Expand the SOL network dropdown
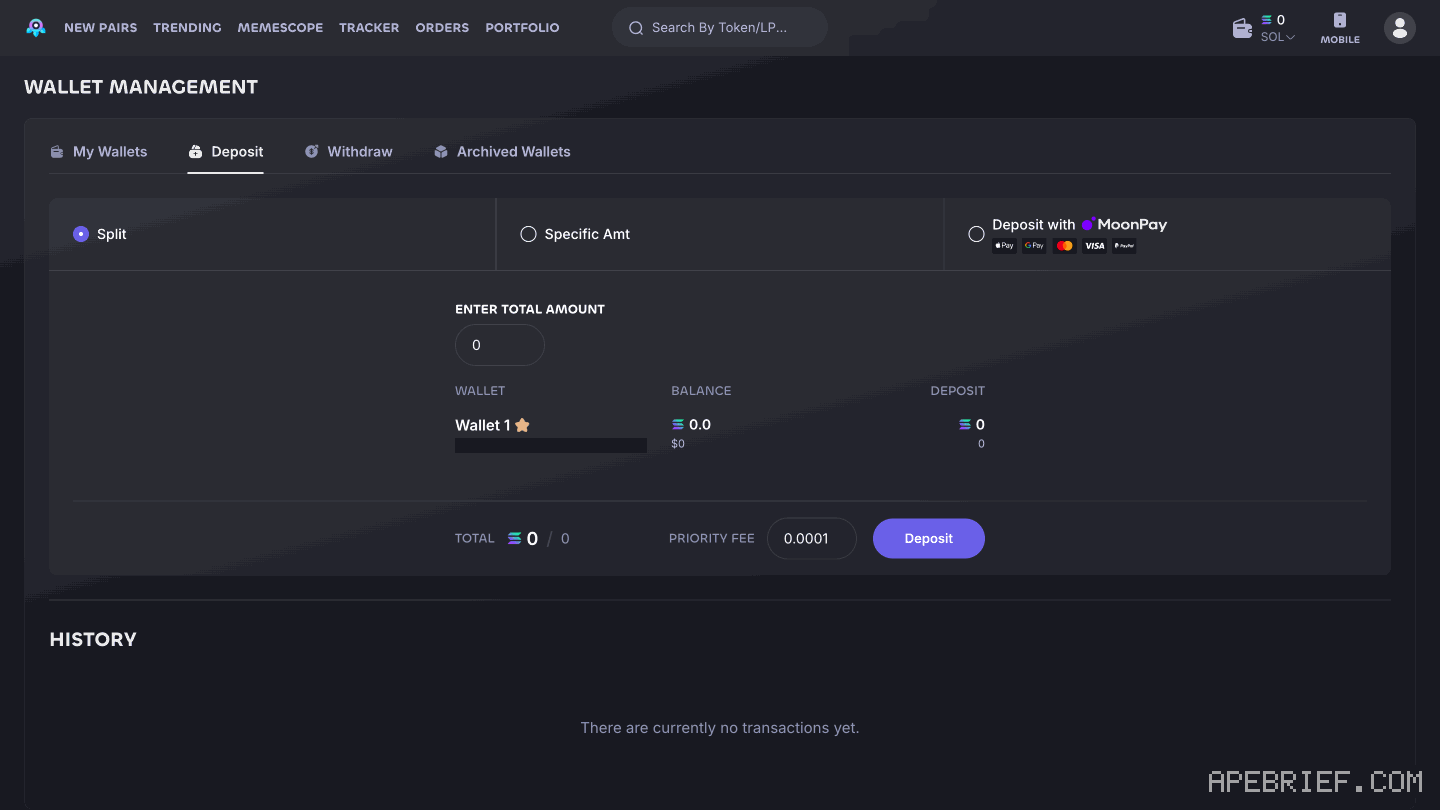1440x810 pixels. coord(1278,37)
